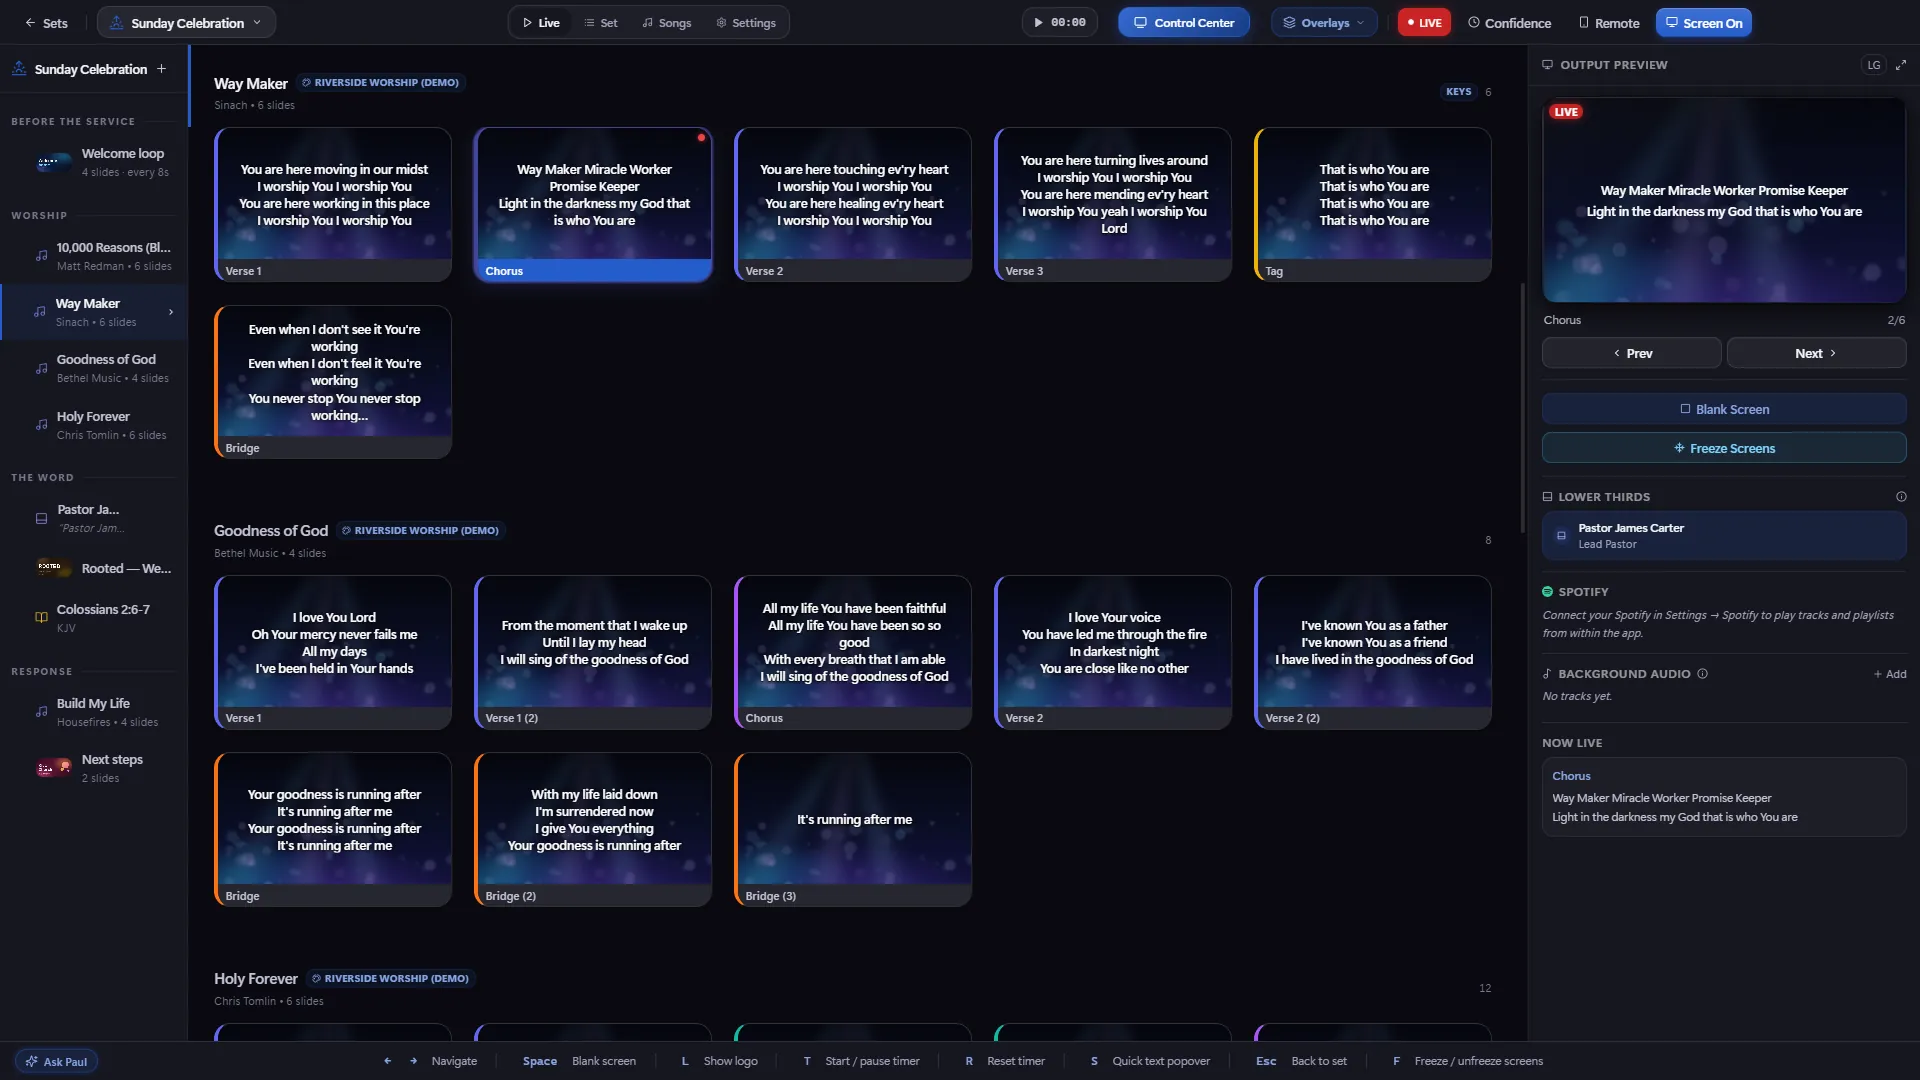Screen dimensions: 1920x1080
Task: Click Holy Forever music note icon in sidebar
Action: coord(41,425)
